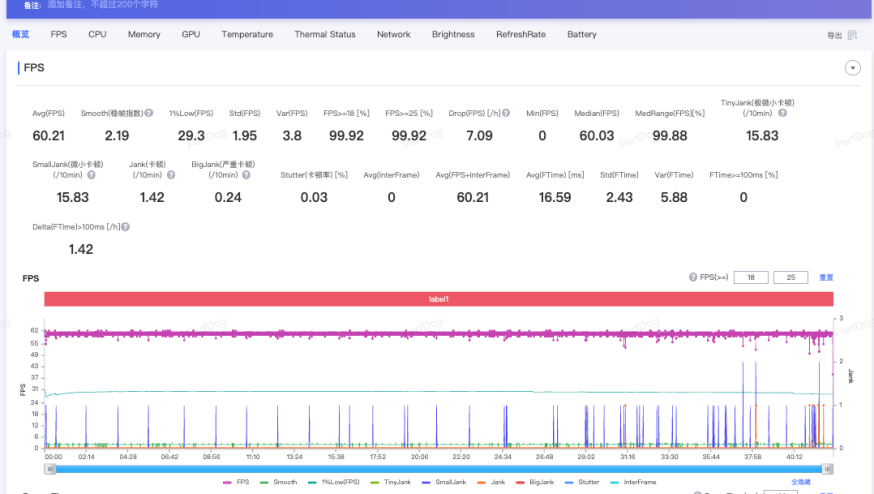The width and height of the screenshot is (874, 494).
Task: Click the Avg(FTime) value 16.59
Action: pos(555,197)
